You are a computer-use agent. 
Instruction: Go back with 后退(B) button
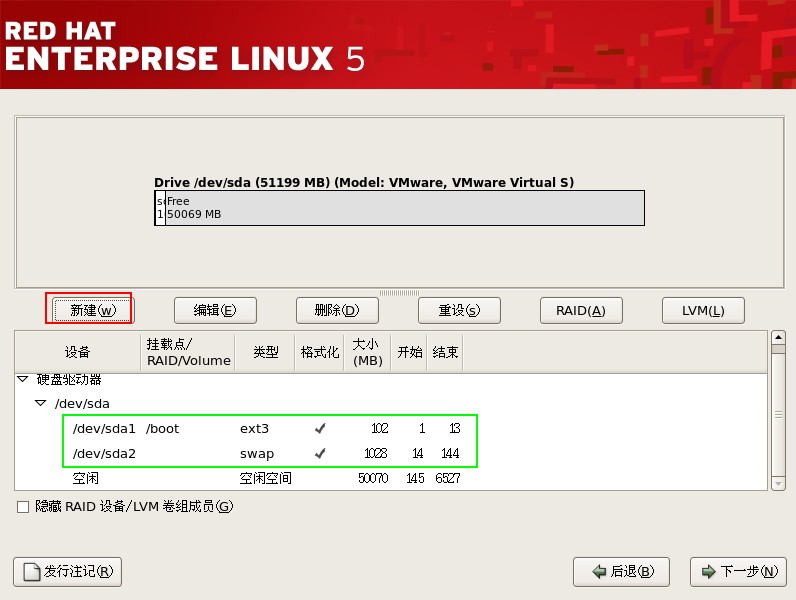[x=621, y=572]
